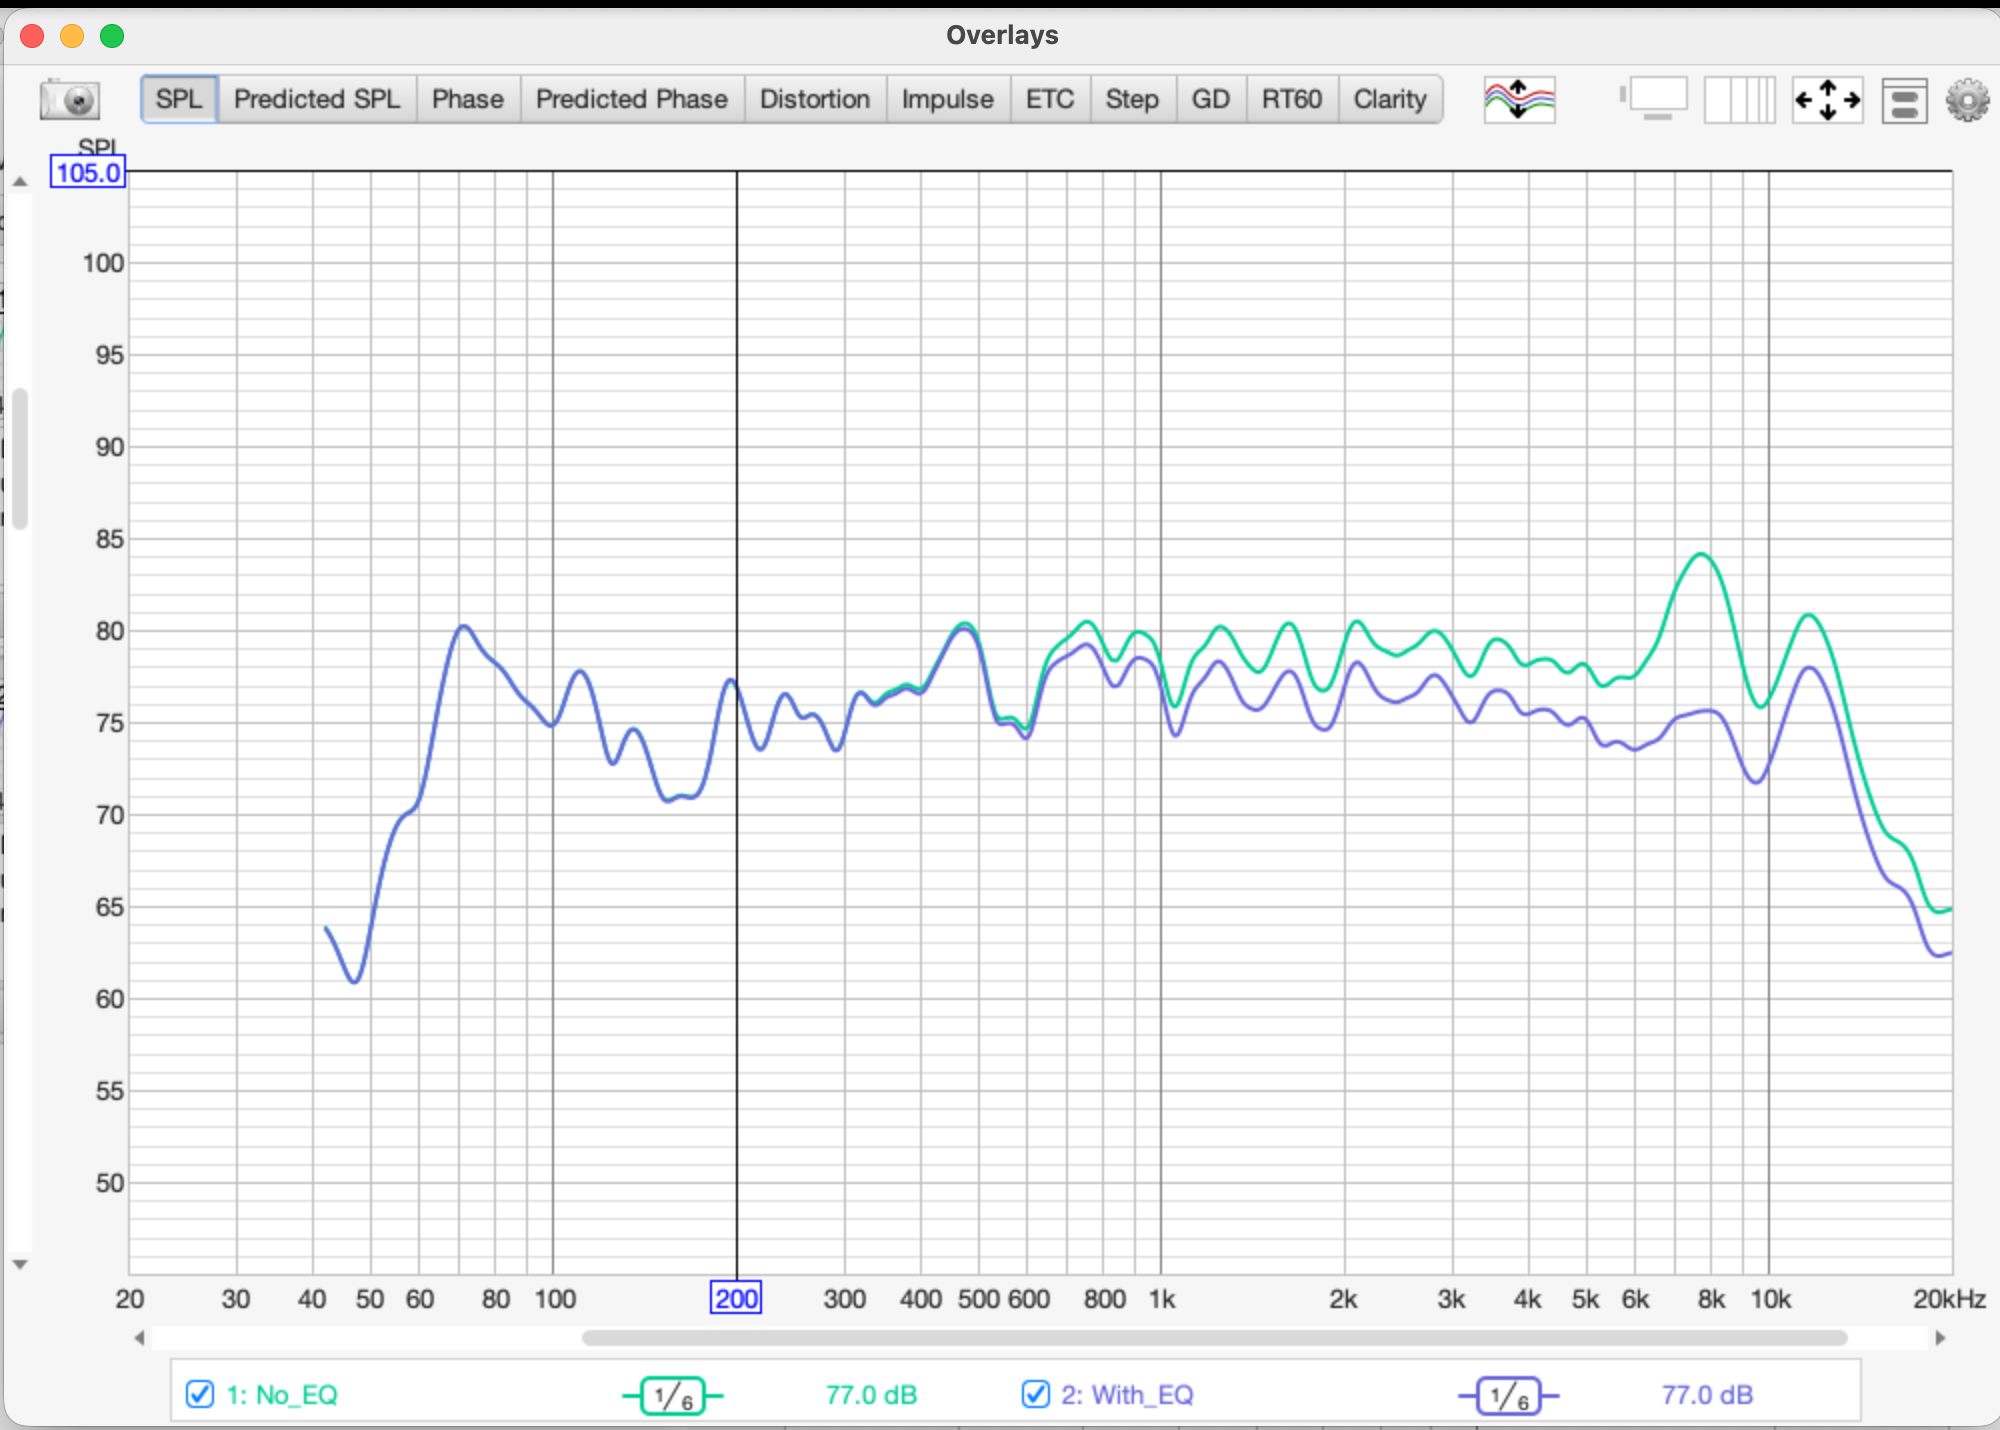Open the RT60 tab
2000x1430 pixels.
pyautogui.click(x=1291, y=99)
